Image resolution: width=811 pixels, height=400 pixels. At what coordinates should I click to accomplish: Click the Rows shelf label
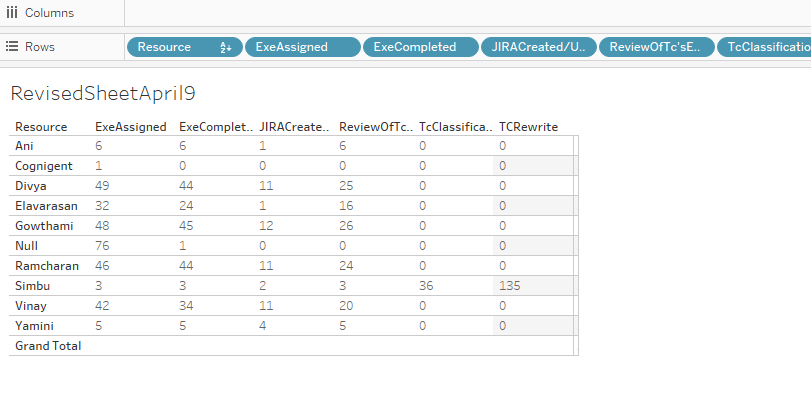point(40,47)
